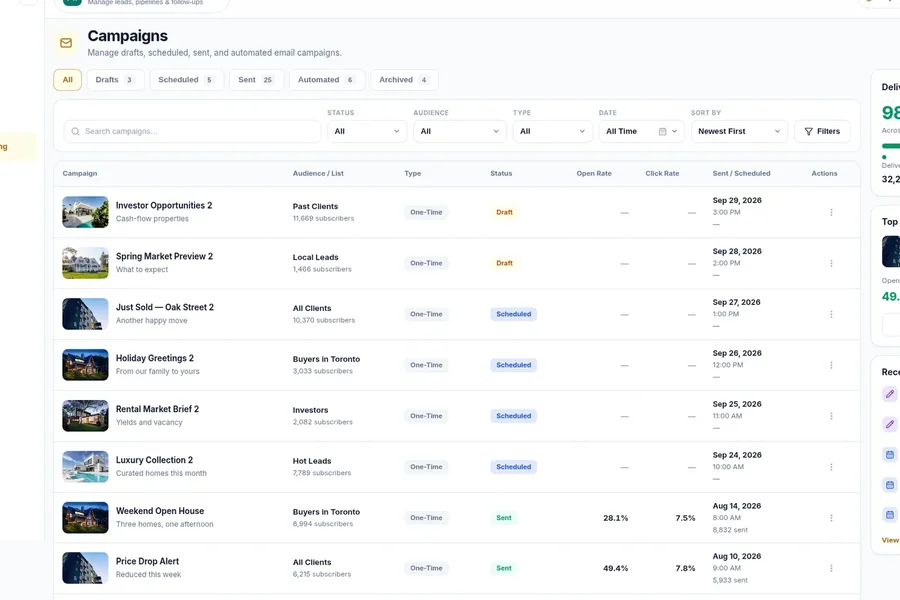Image resolution: width=900 pixels, height=600 pixels.
Task: Open the Just Sold — Oak Street 2 campaign
Action: 165,307
